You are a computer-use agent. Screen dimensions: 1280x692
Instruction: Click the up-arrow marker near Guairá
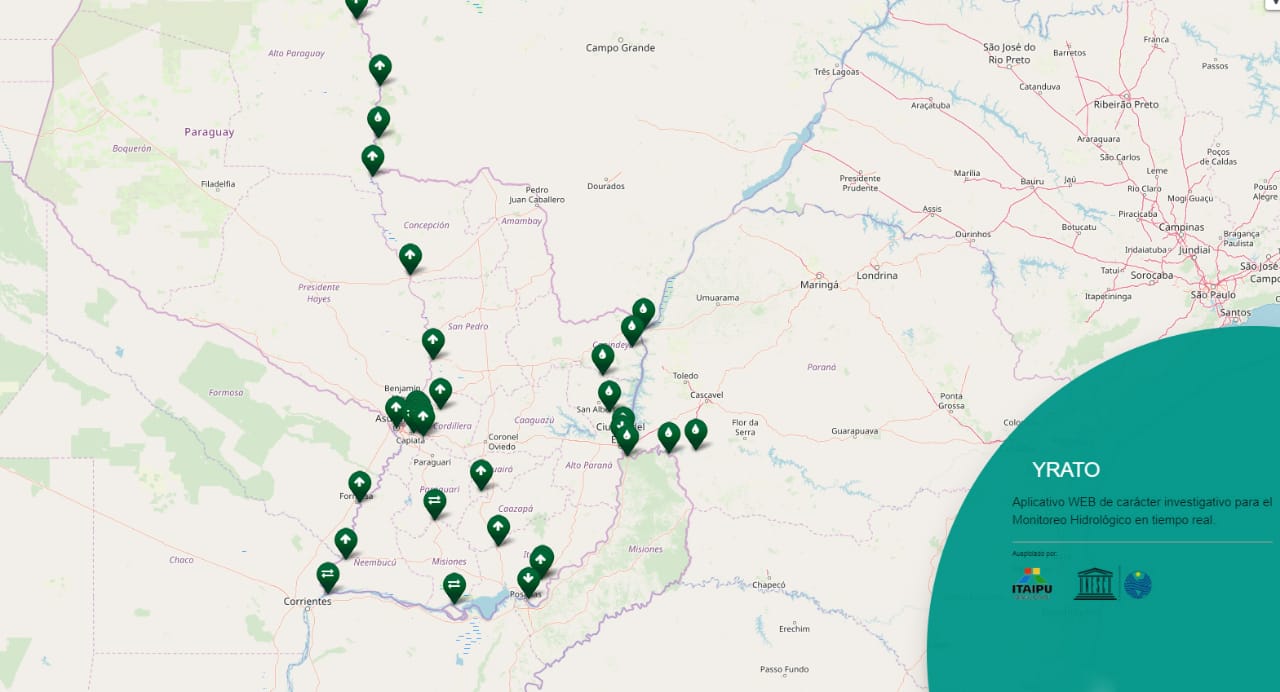pyautogui.click(x=482, y=473)
